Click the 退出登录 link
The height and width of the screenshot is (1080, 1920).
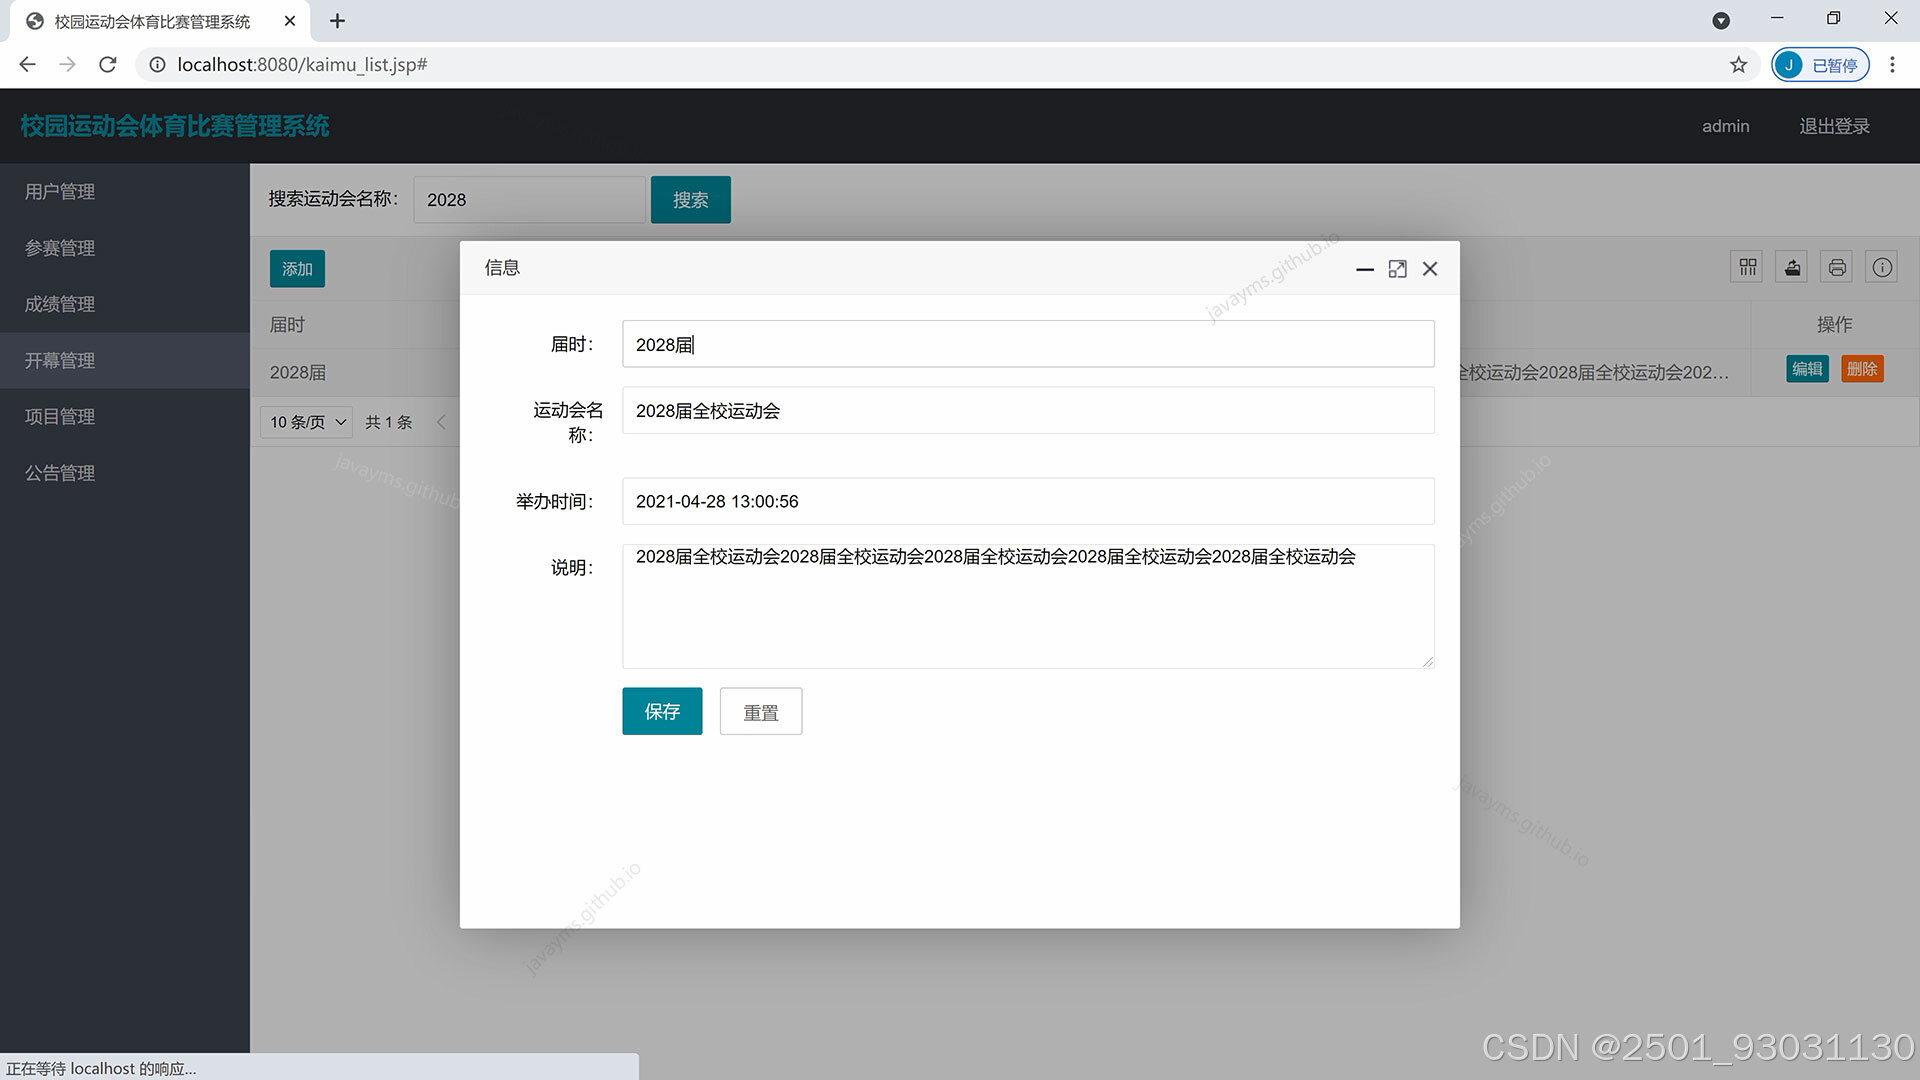pos(1834,126)
